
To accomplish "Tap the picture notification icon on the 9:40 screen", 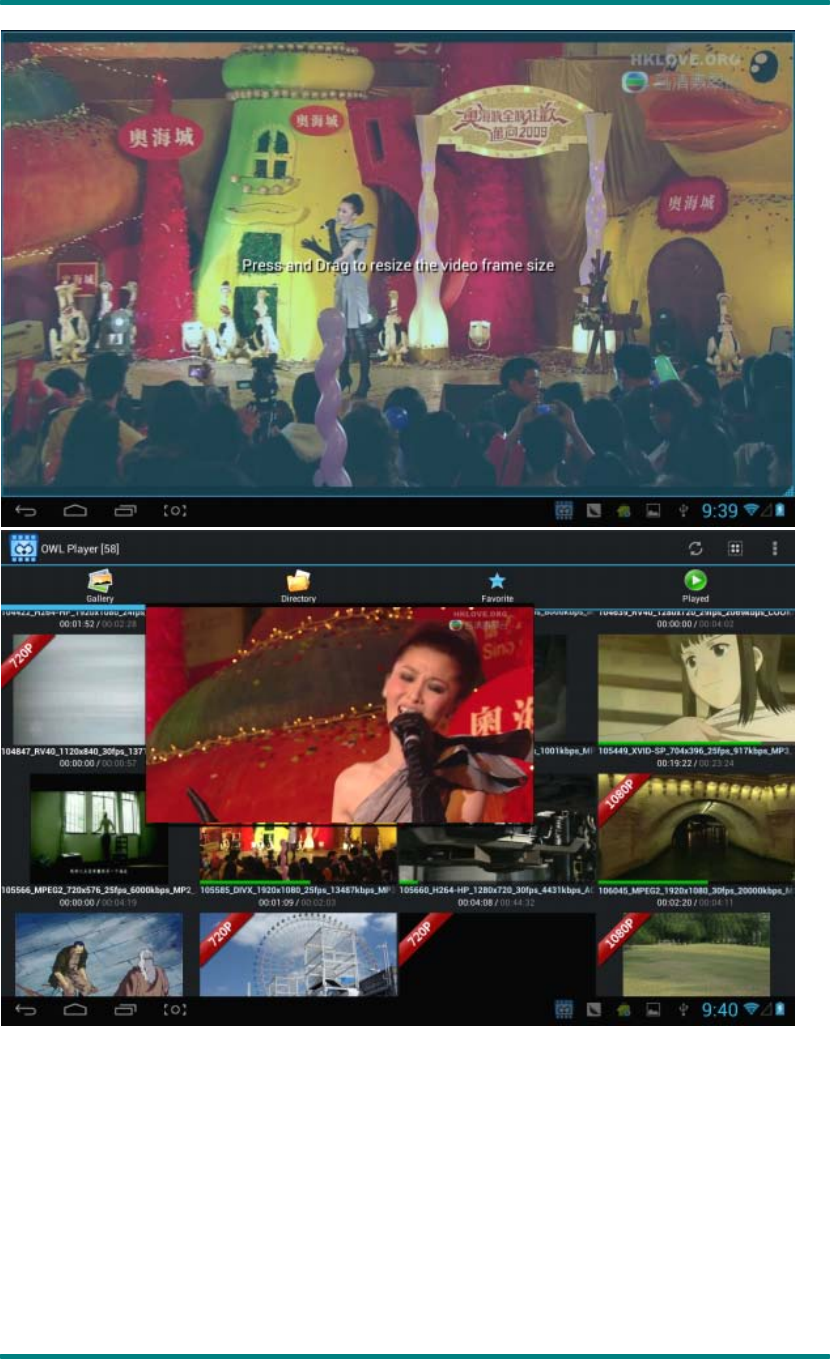I will point(654,1010).
